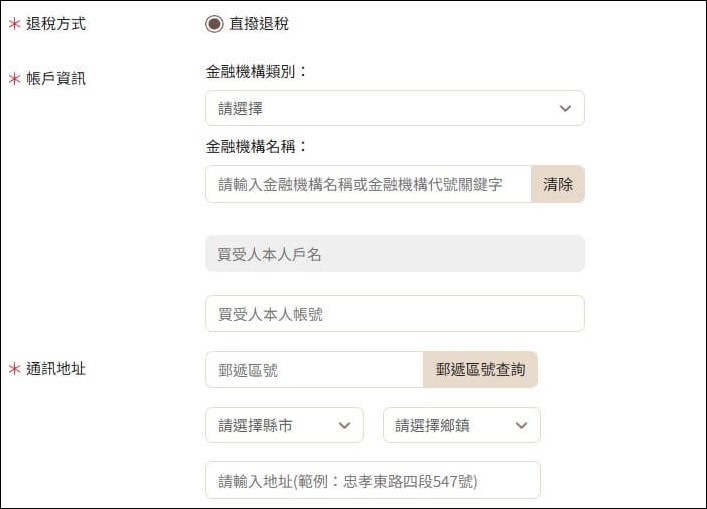Click the 金融機構類別 label text
The width and height of the screenshot is (707, 509).
[x=257, y=72]
